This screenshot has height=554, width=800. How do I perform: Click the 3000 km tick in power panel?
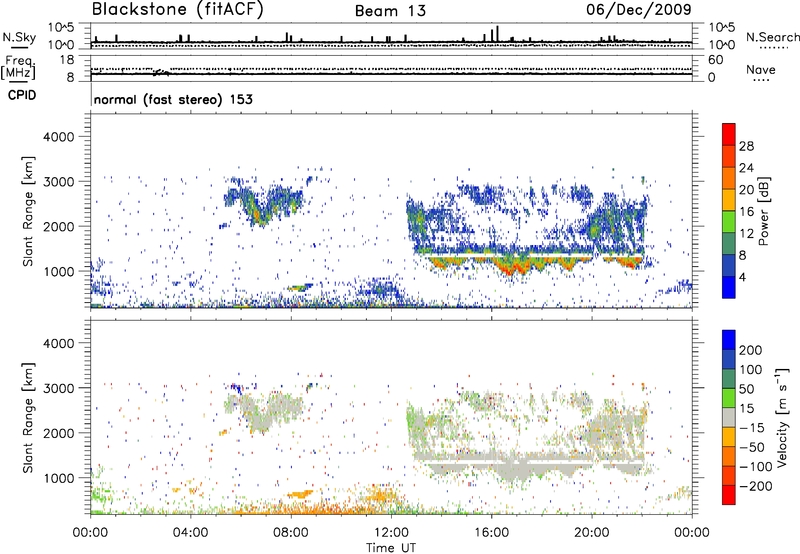[x=58, y=182]
